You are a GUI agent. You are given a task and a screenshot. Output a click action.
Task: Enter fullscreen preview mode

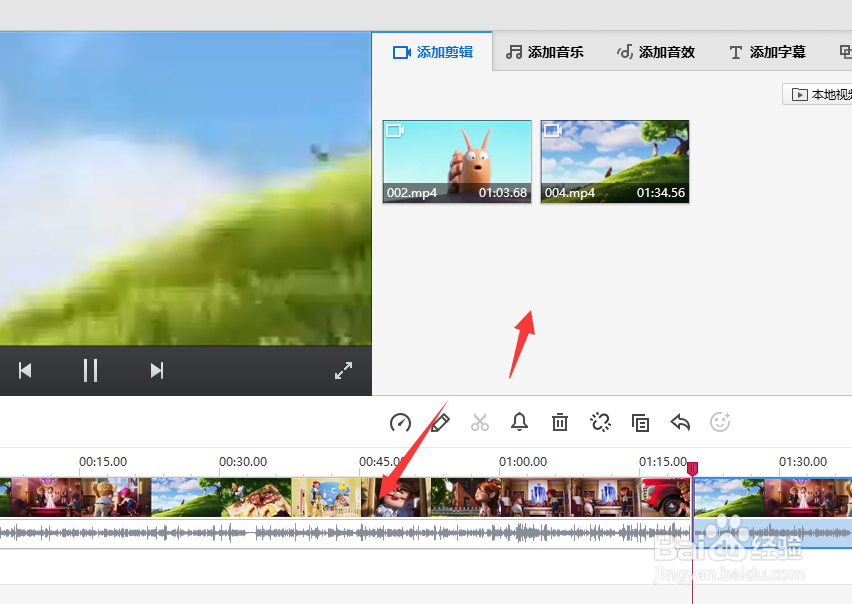343,369
